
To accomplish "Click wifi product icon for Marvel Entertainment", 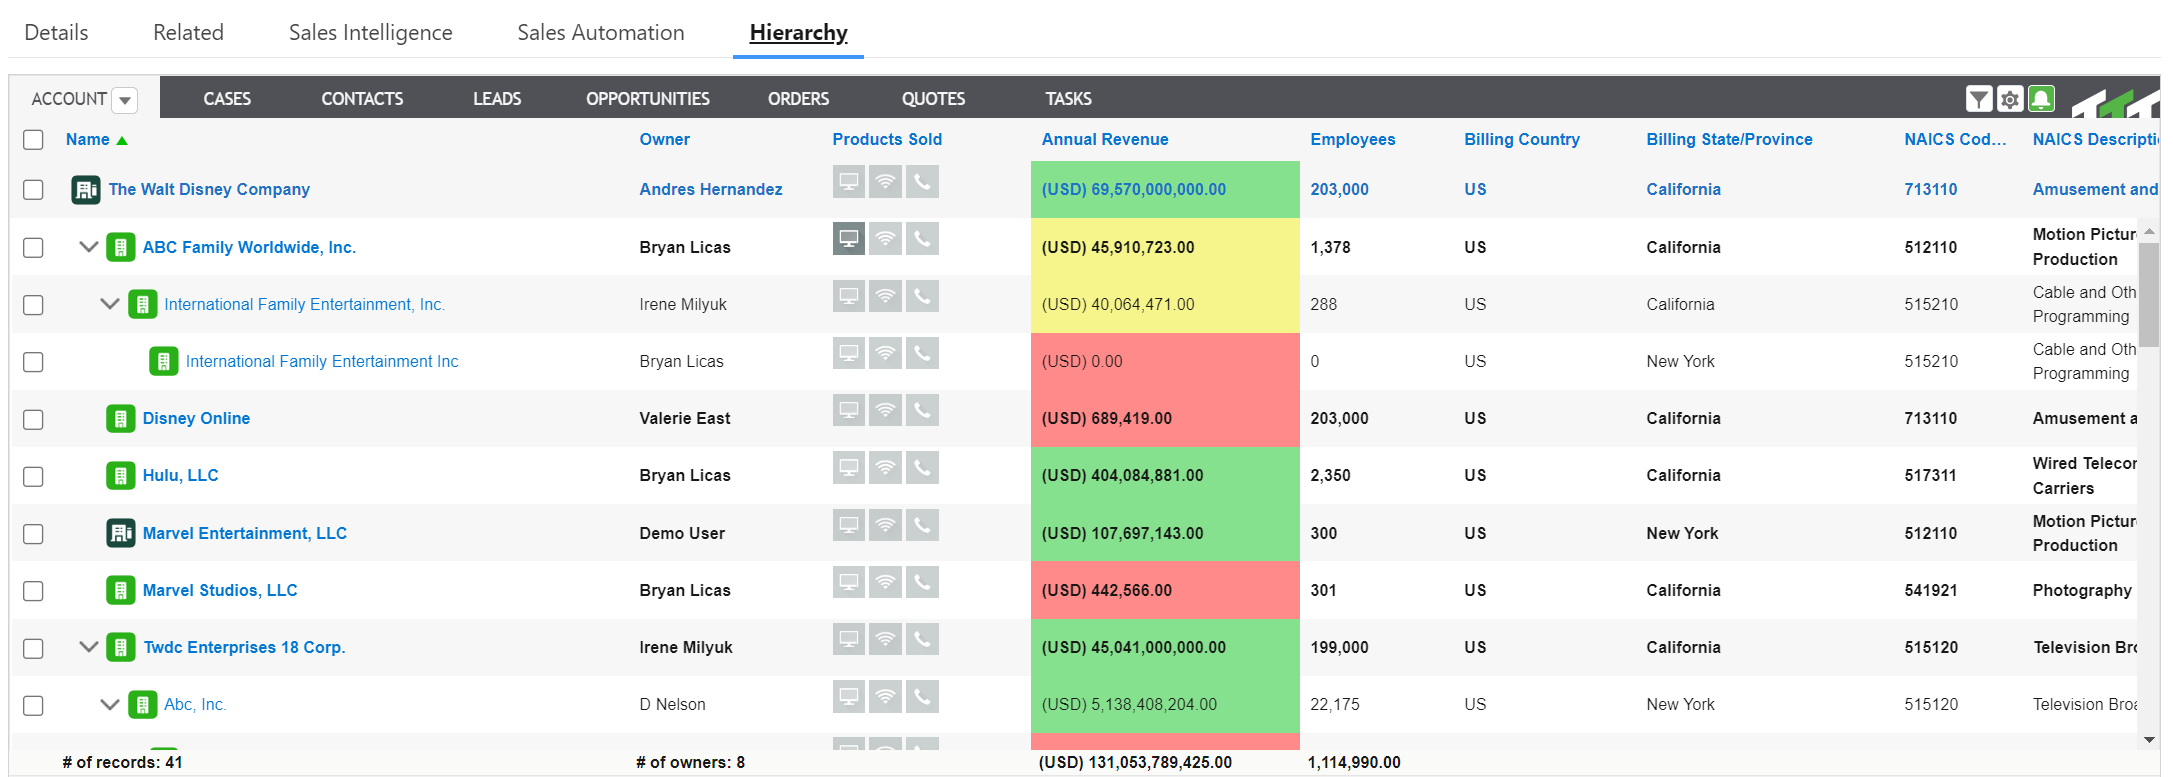I will [x=885, y=525].
